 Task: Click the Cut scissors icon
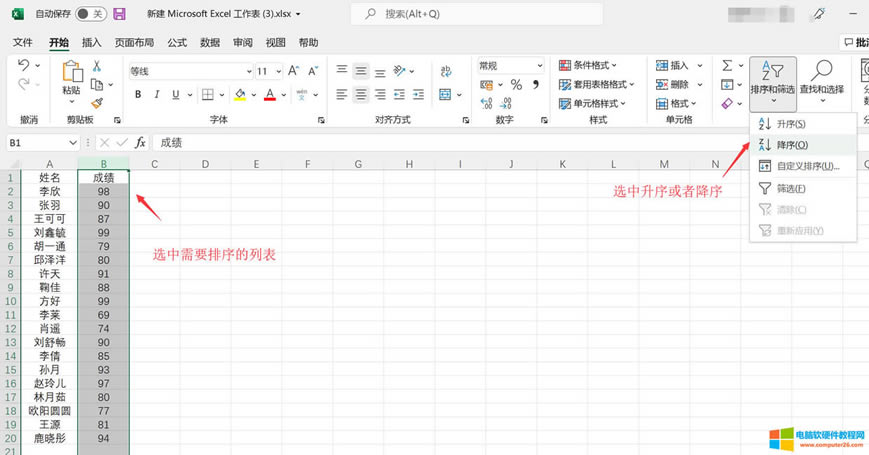pos(97,65)
